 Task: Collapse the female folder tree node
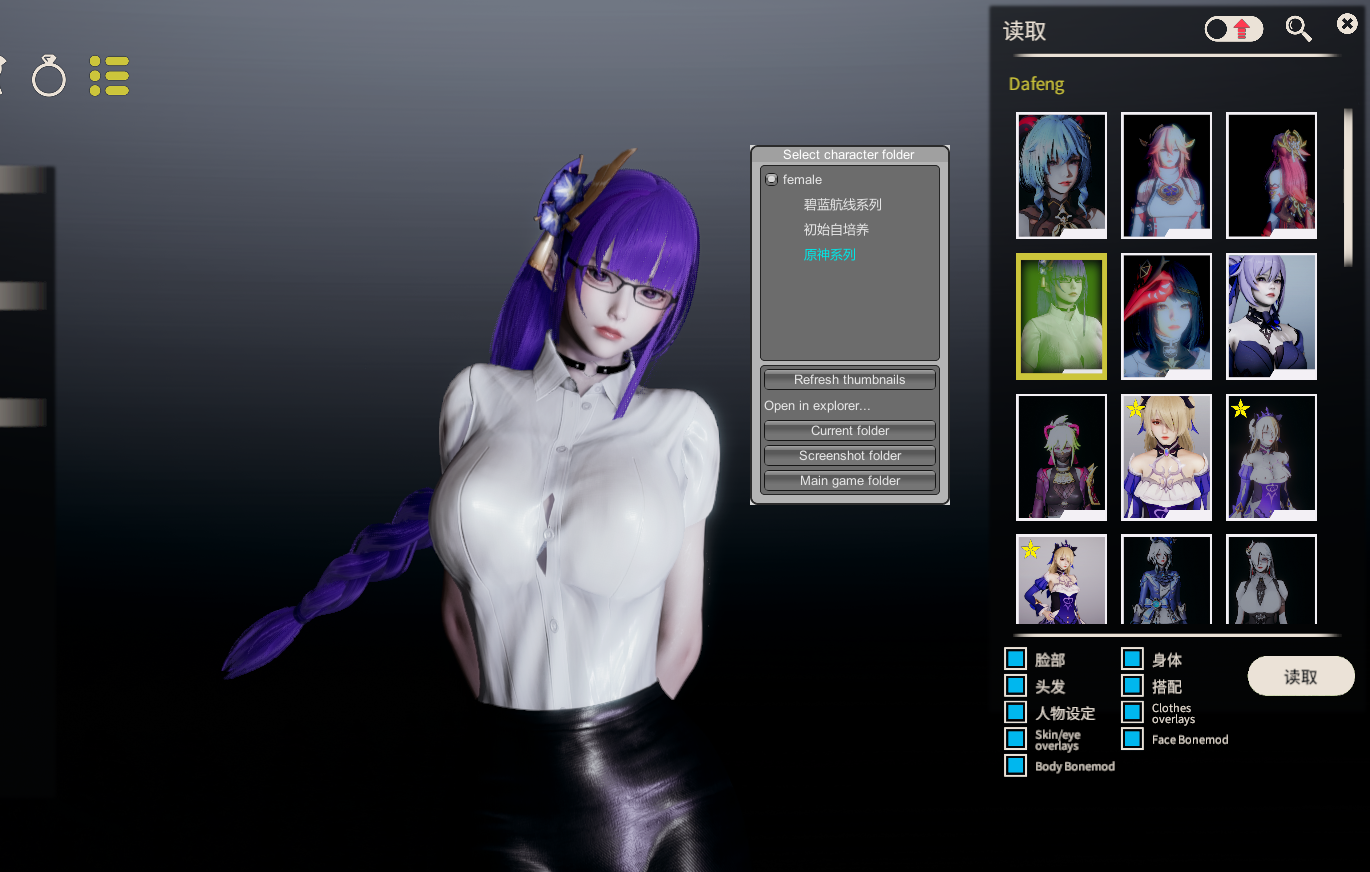771,180
